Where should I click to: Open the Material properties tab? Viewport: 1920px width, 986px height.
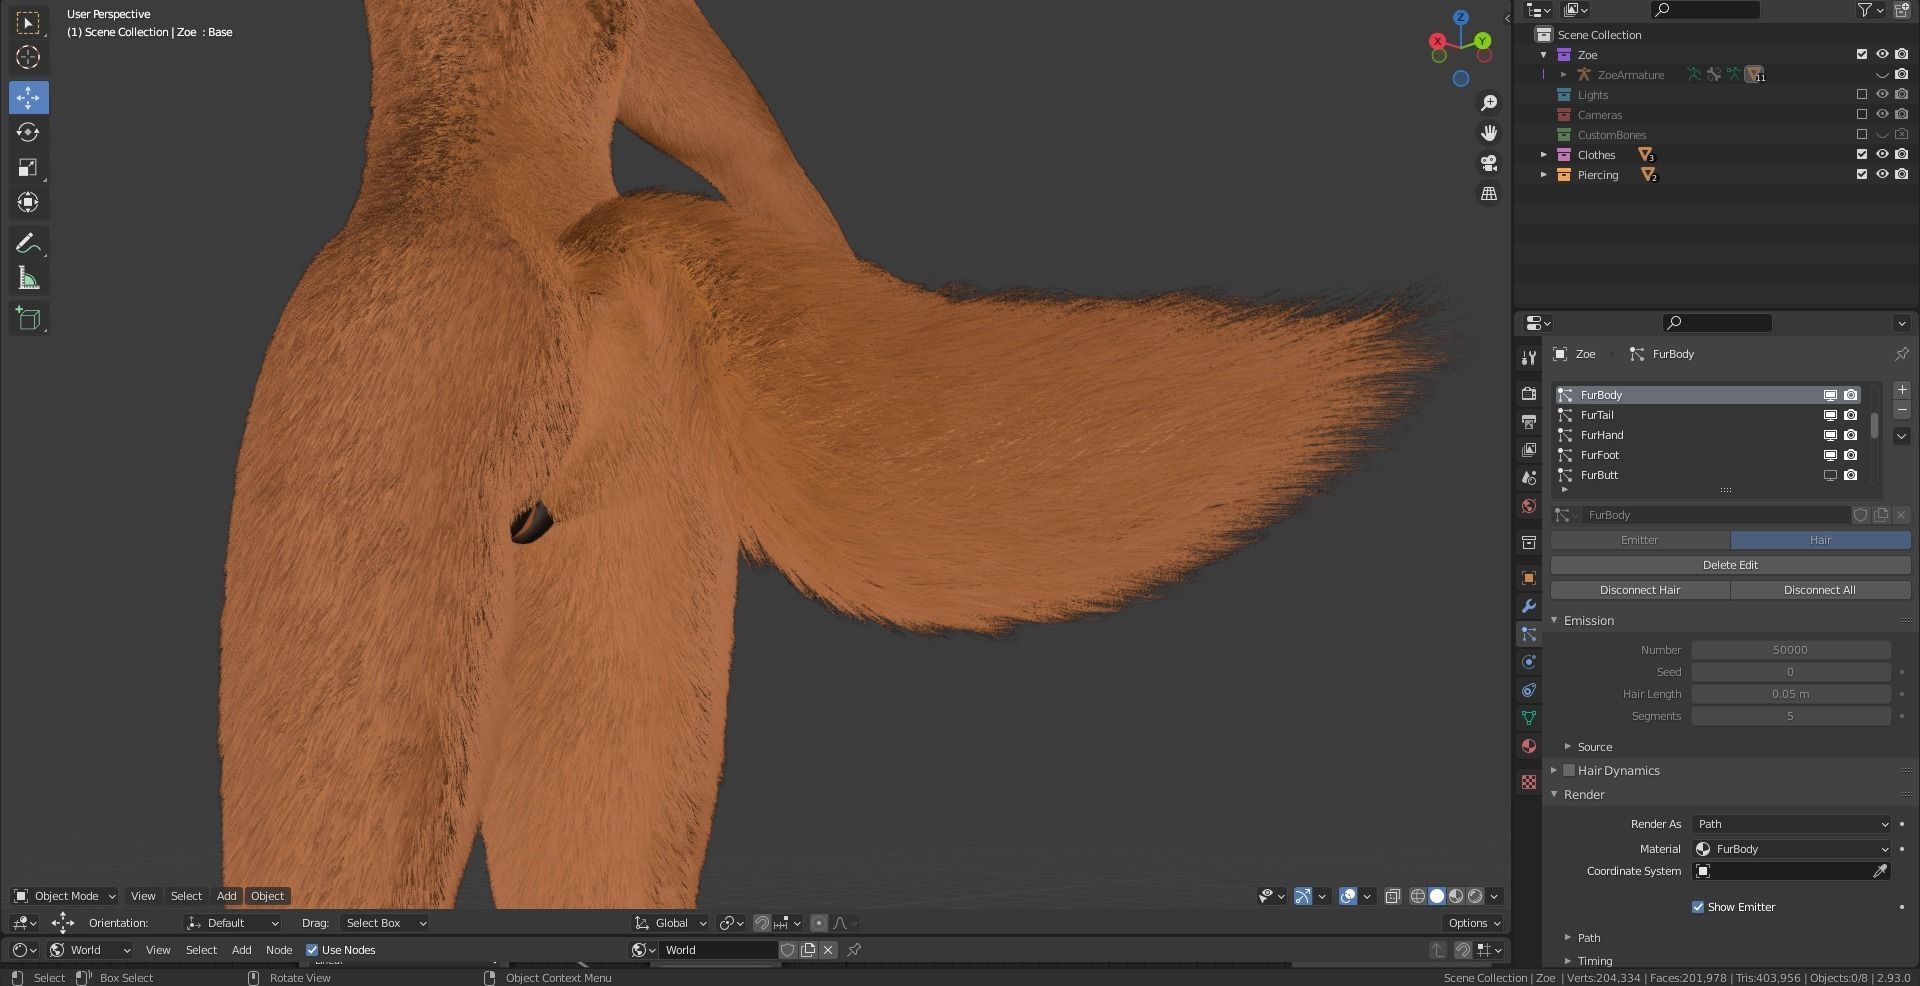(x=1528, y=746)
